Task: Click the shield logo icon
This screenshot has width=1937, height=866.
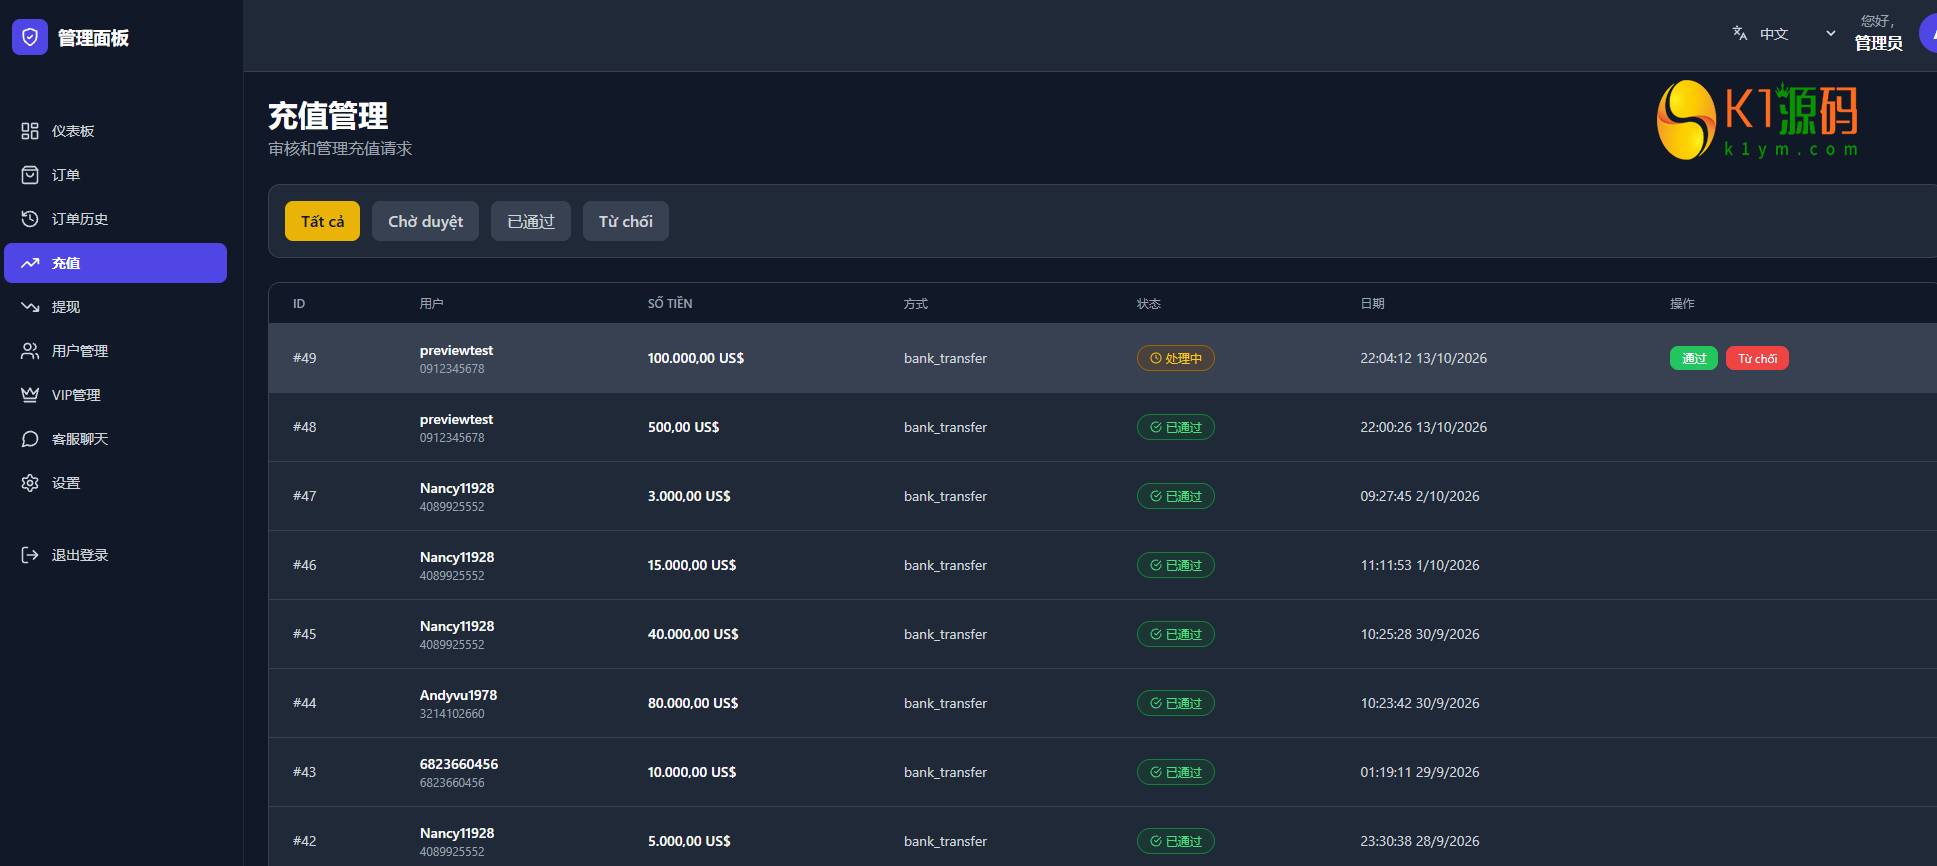Action: click(30, 38)
